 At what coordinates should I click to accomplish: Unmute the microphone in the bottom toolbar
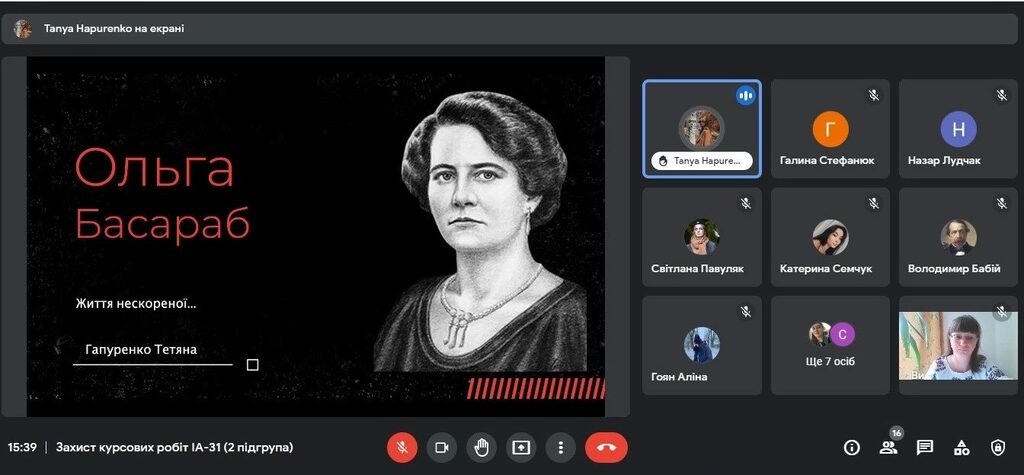[x=402, y=447]
